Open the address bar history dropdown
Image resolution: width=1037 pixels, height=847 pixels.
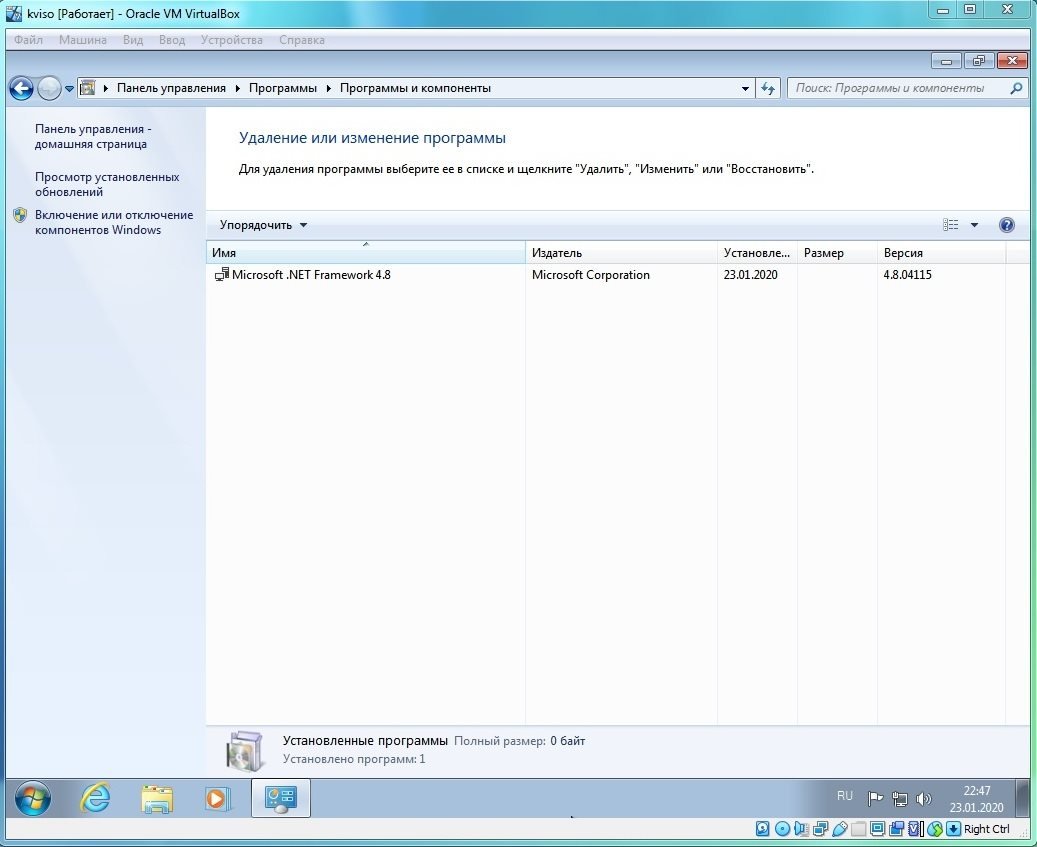(745, 88)
